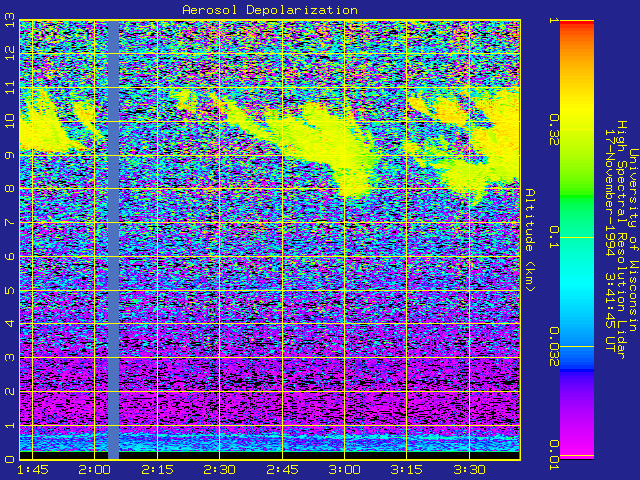Click altitude label '7' on the left axis
Viewport: 640px width, 480px height.
[10, 222]
